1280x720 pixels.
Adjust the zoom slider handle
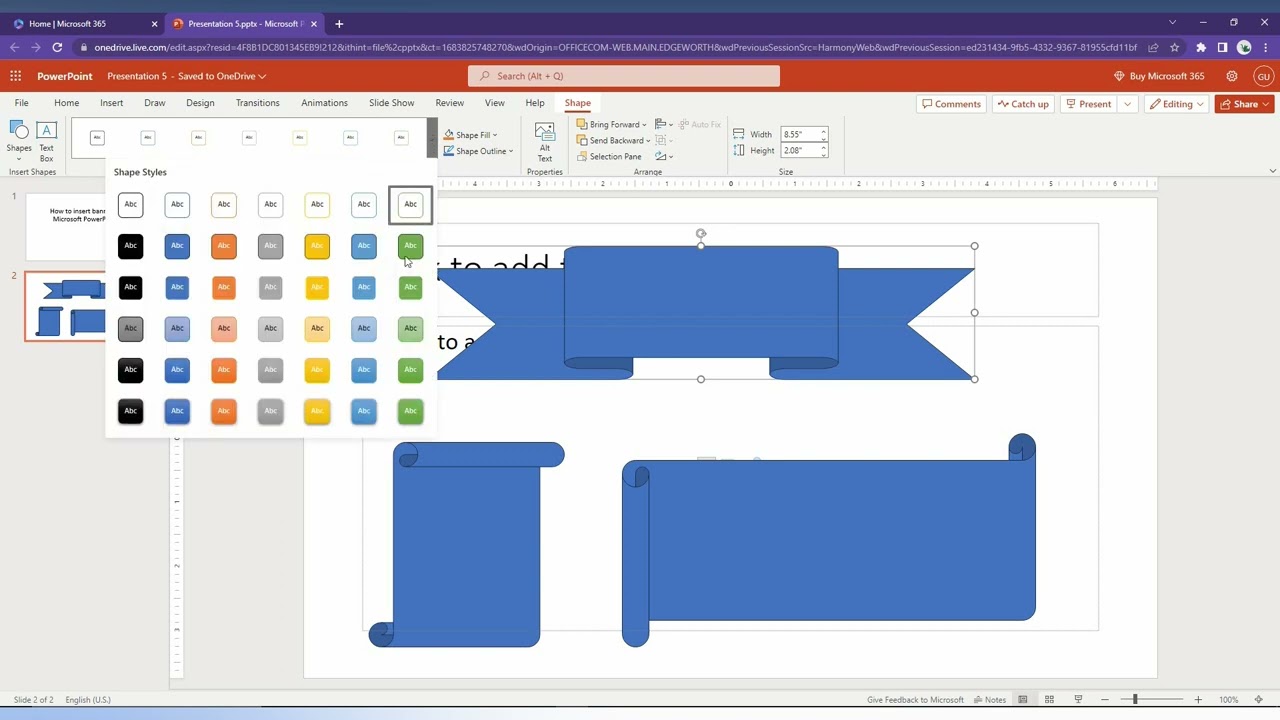click(1135, 700)
